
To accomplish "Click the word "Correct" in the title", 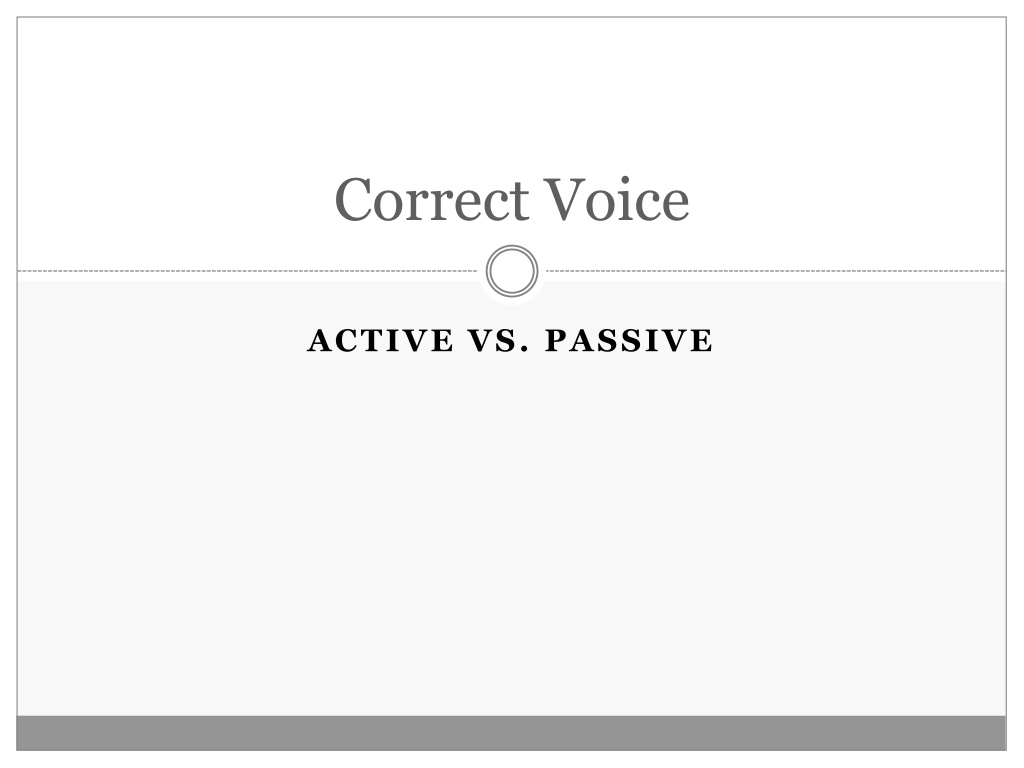I will (432, 199).
